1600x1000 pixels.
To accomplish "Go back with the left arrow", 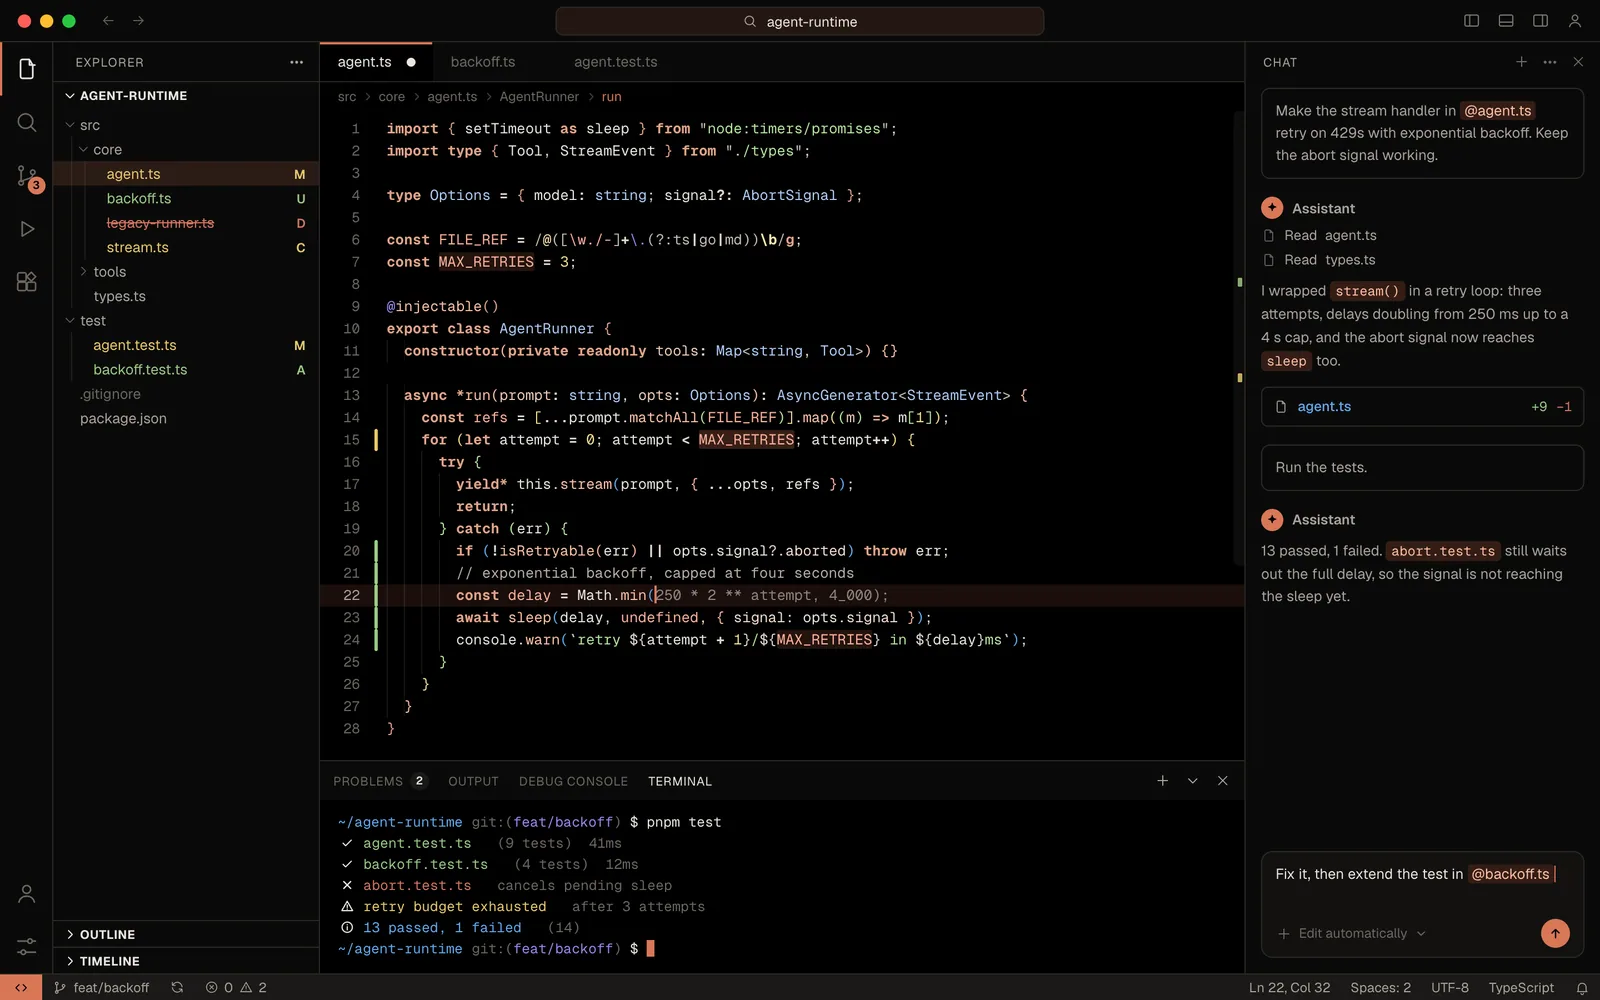I will [108, 21].
